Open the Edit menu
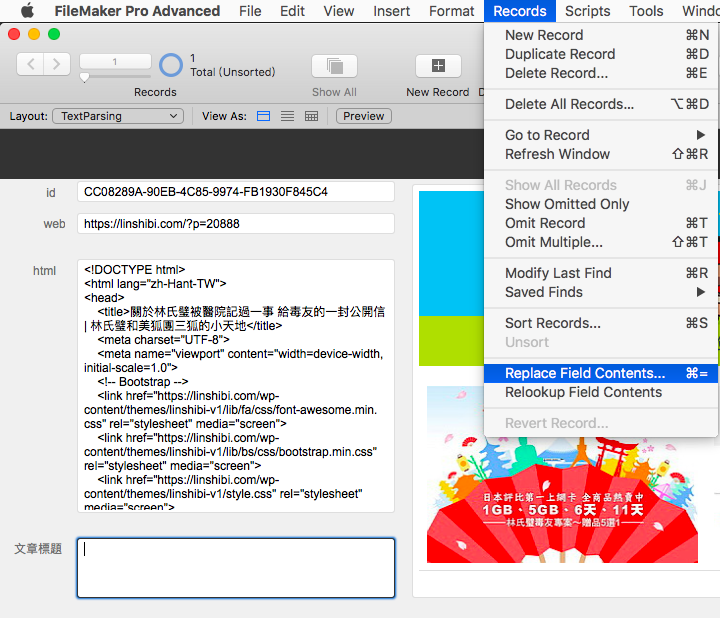720x618 pixels. click(x=292, y=11)
